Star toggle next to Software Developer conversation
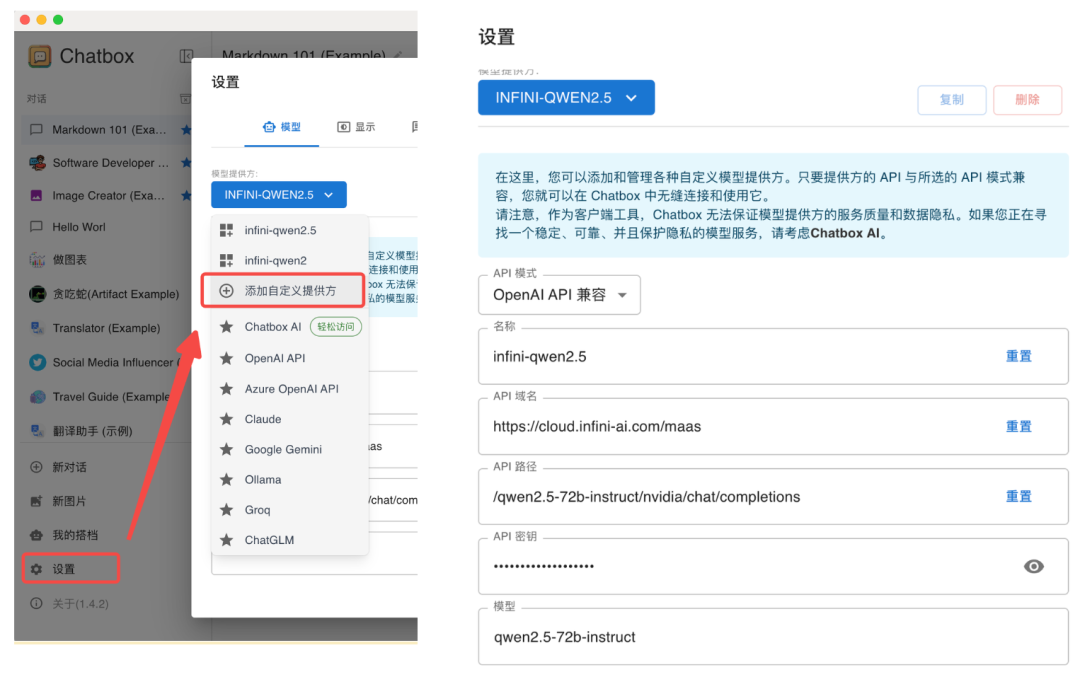 (186, 163)
